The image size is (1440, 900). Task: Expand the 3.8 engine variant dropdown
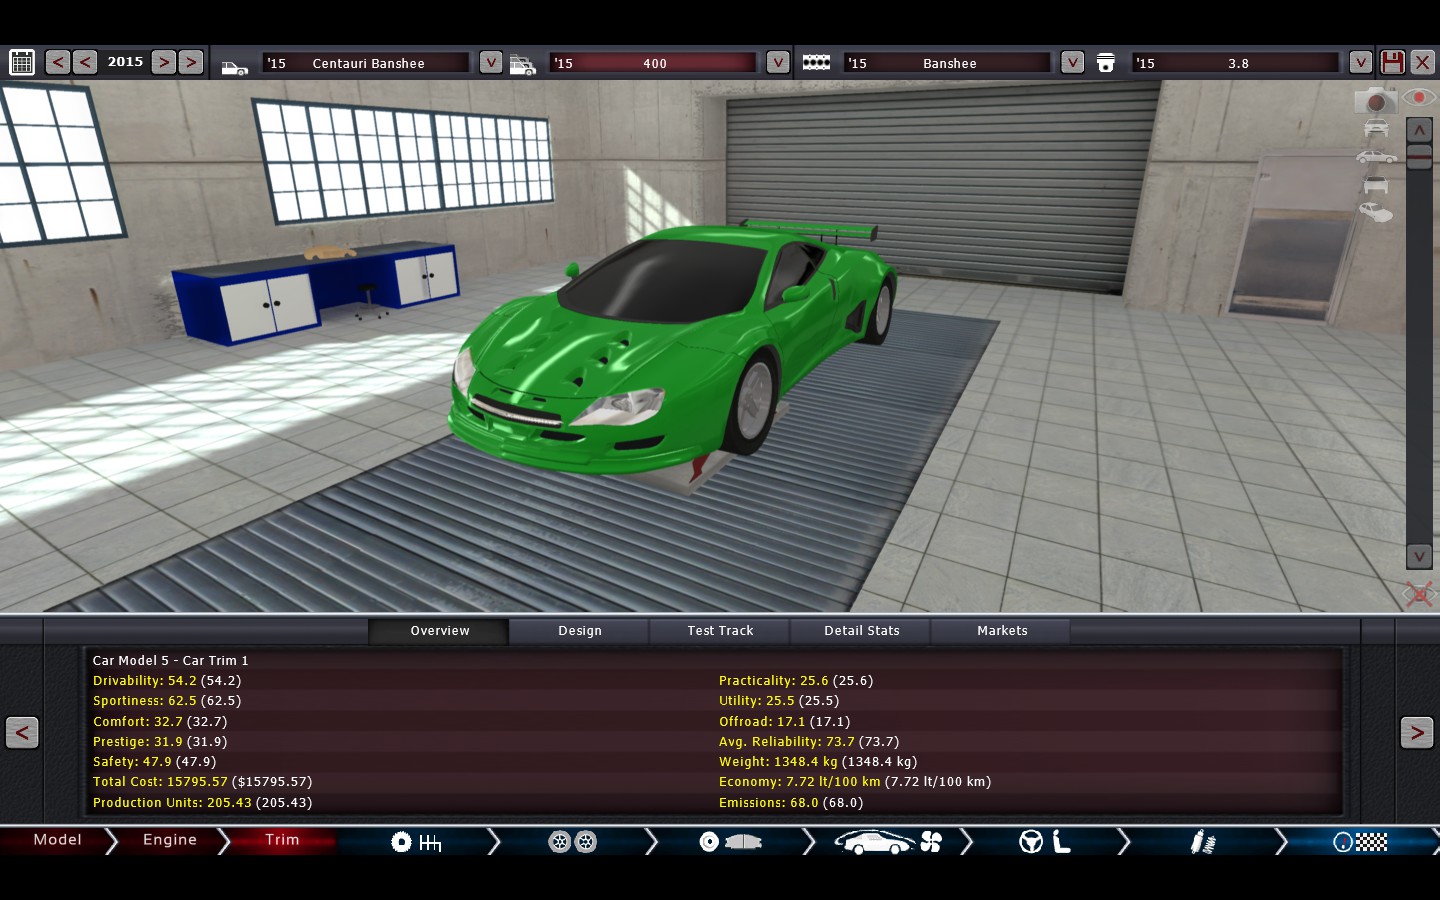pyautogui.click(x=1361, y=62)
